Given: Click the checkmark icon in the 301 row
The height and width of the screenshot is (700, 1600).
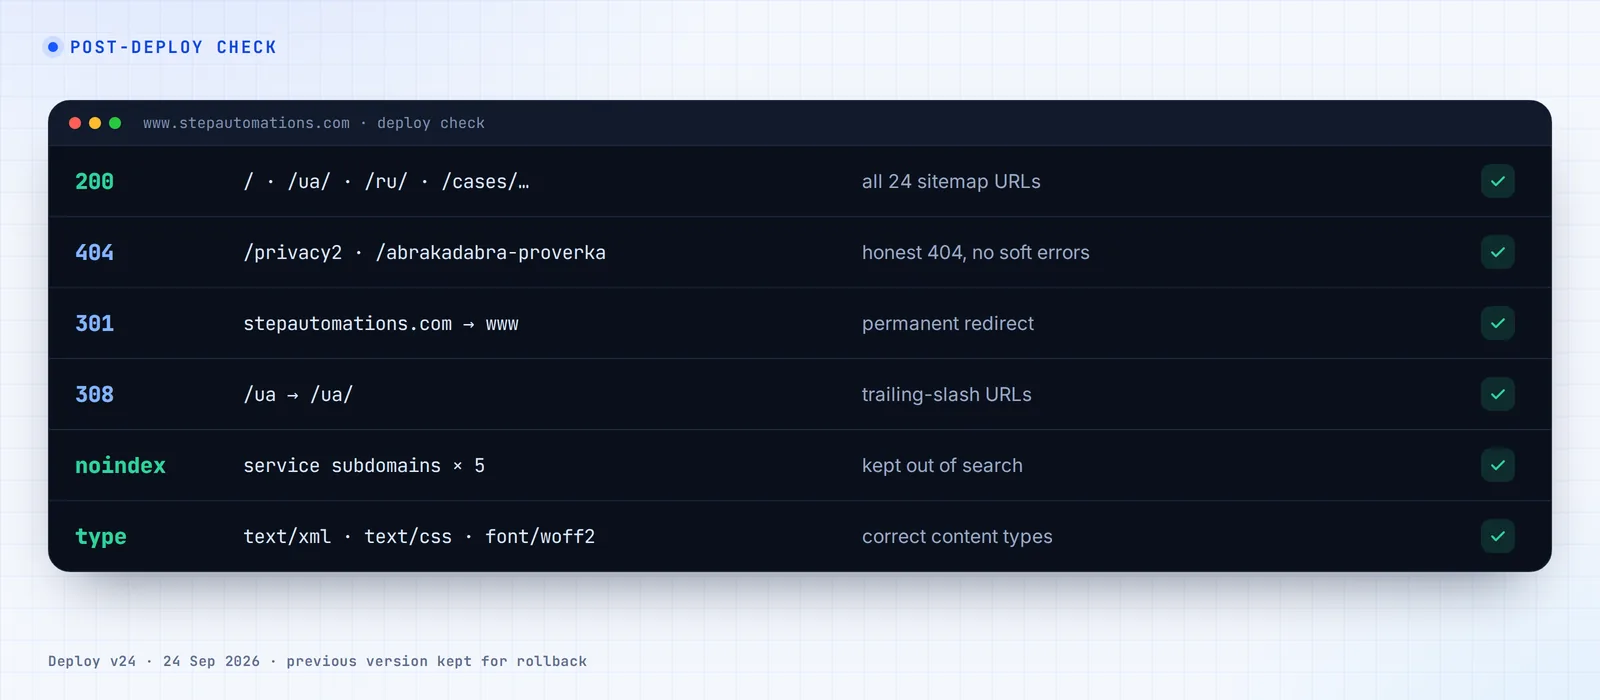Looking at the screenshot, I should tap(1497, 323).
